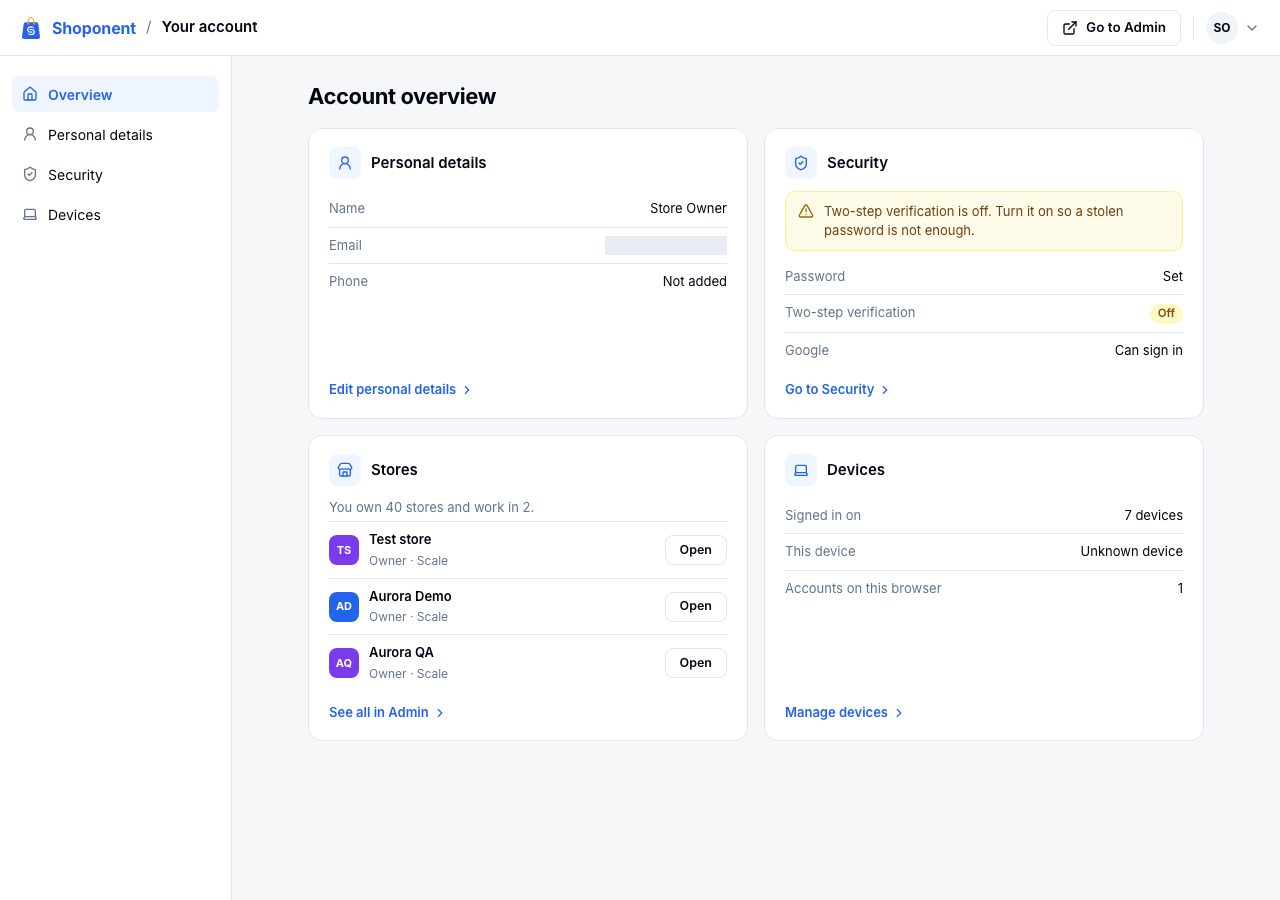Click 'You own 40 stores and work in 2.'
The image size is (1280, 900).
(x=431, y=507)
